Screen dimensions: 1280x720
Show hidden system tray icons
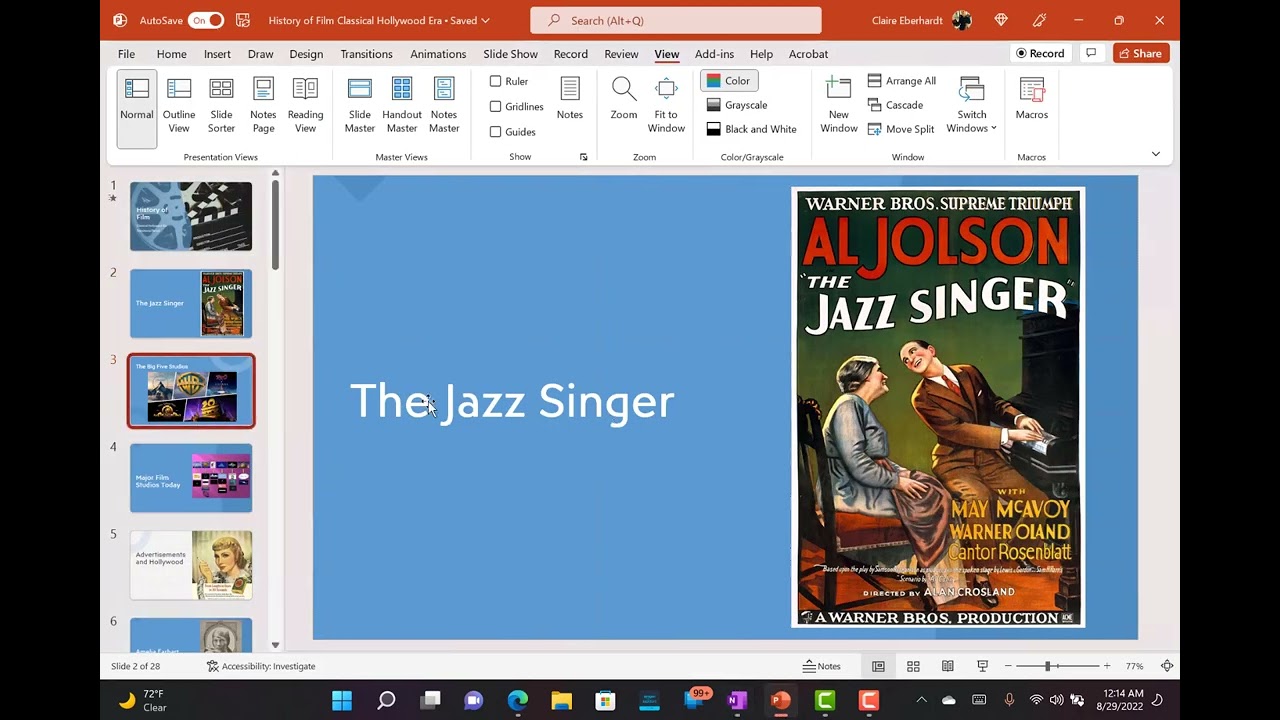pyautogui.click(x=921, y=700)
